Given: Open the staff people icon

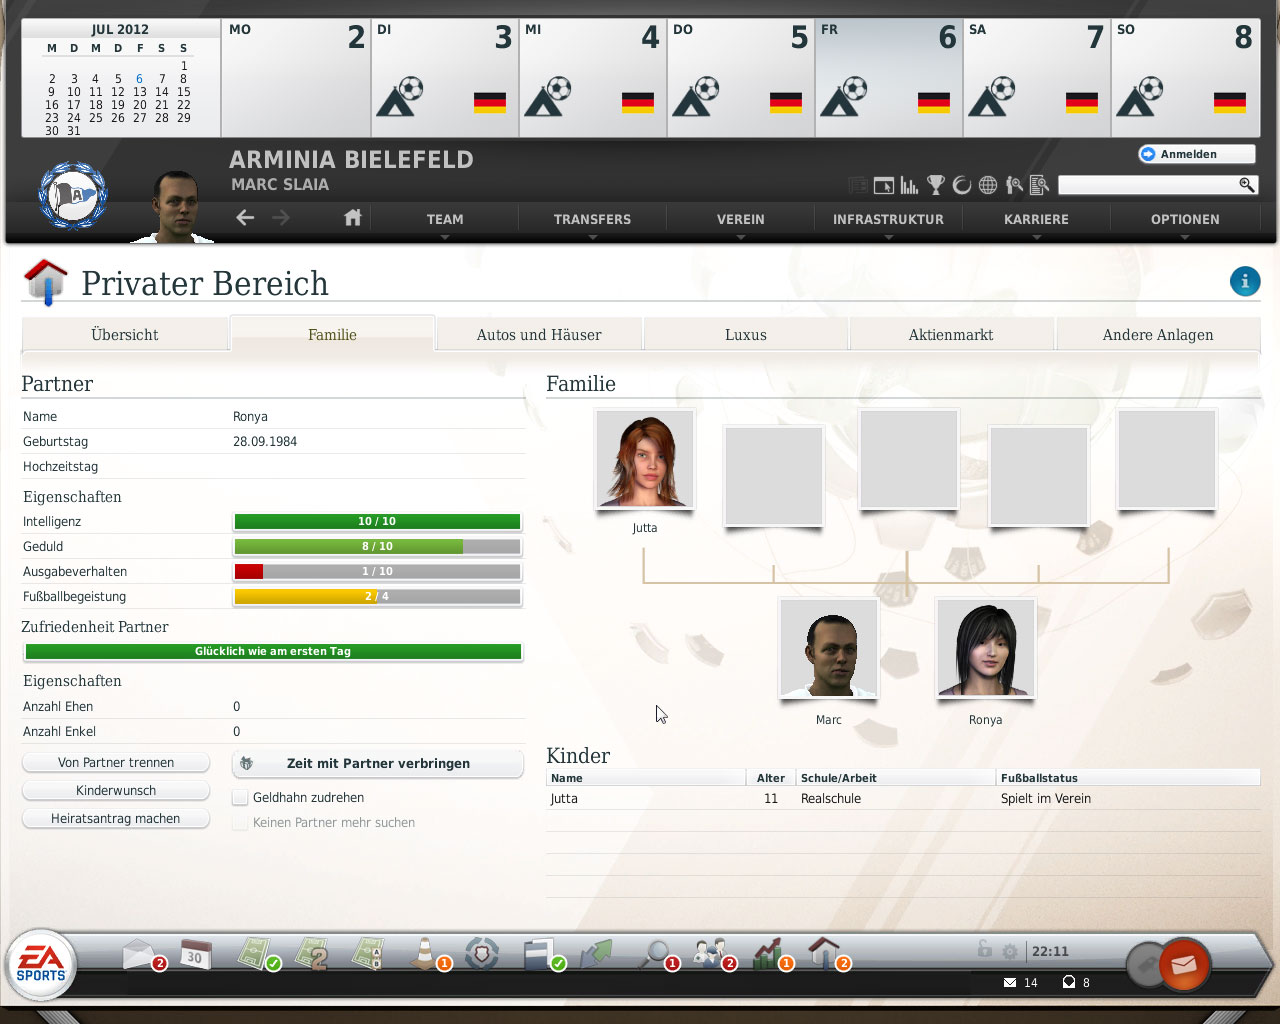Looking at the screenshot, I should coord(714,954).
